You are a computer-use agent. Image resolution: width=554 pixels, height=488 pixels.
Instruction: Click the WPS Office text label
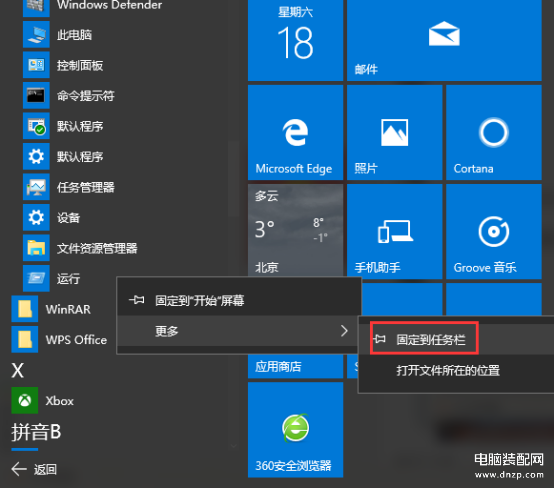click(76, 340)
